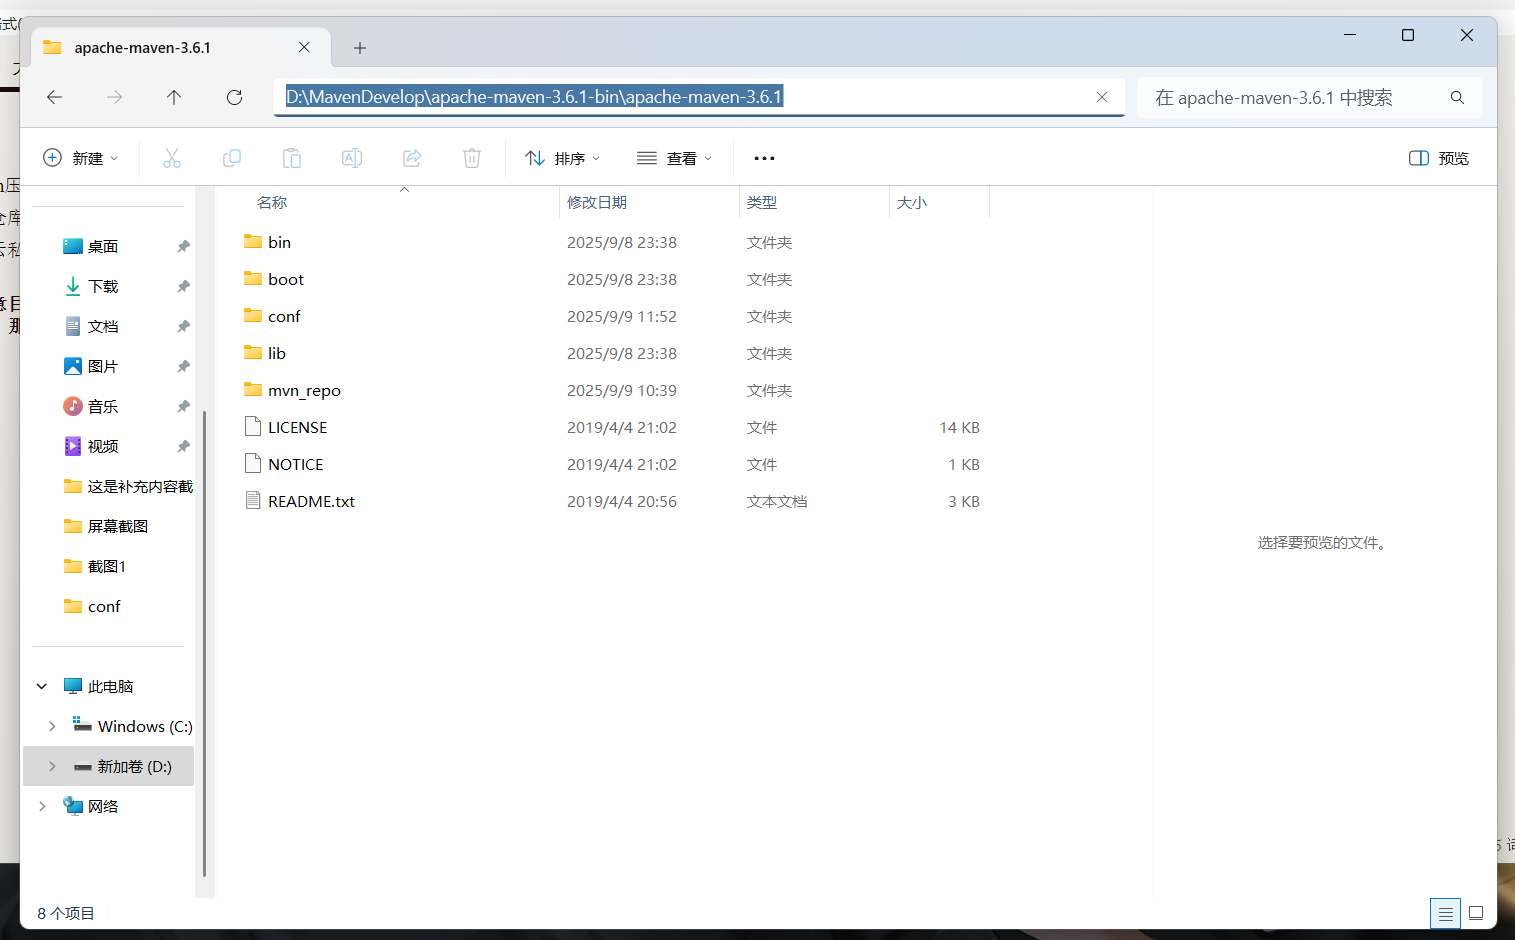Sort by the Date modified column header

(648, 202)
